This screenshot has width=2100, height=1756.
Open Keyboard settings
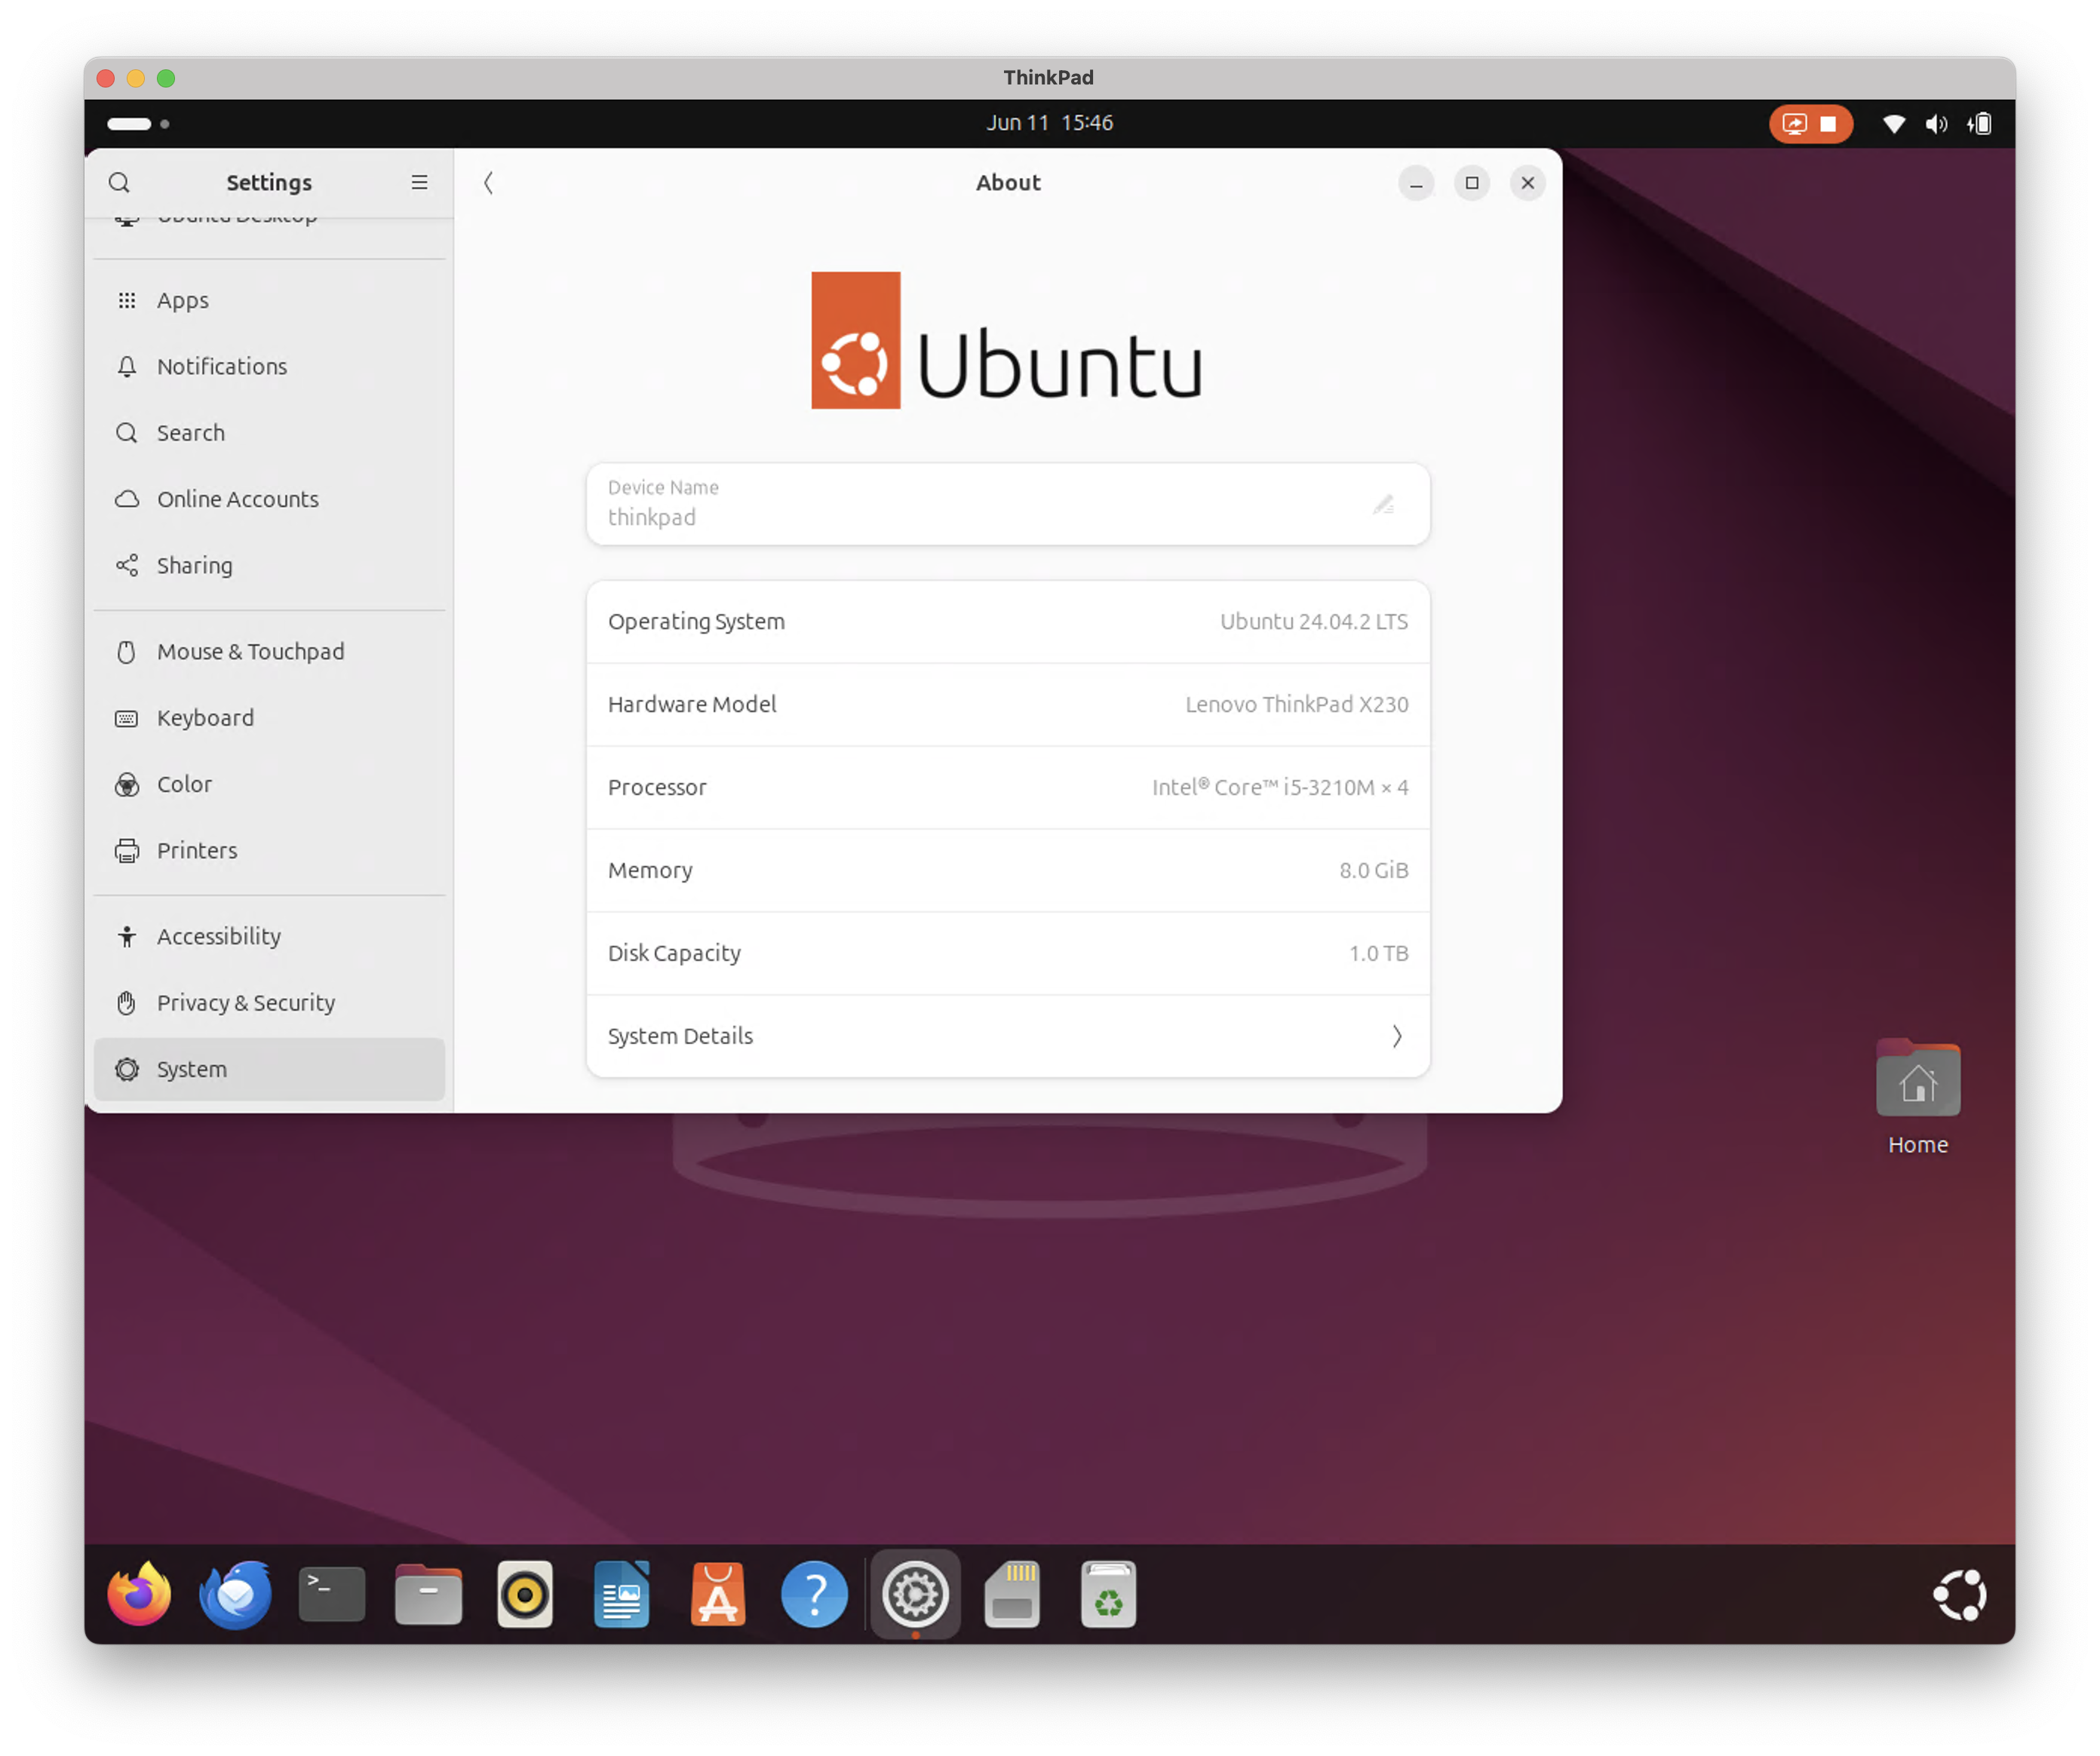pos(205,717)
